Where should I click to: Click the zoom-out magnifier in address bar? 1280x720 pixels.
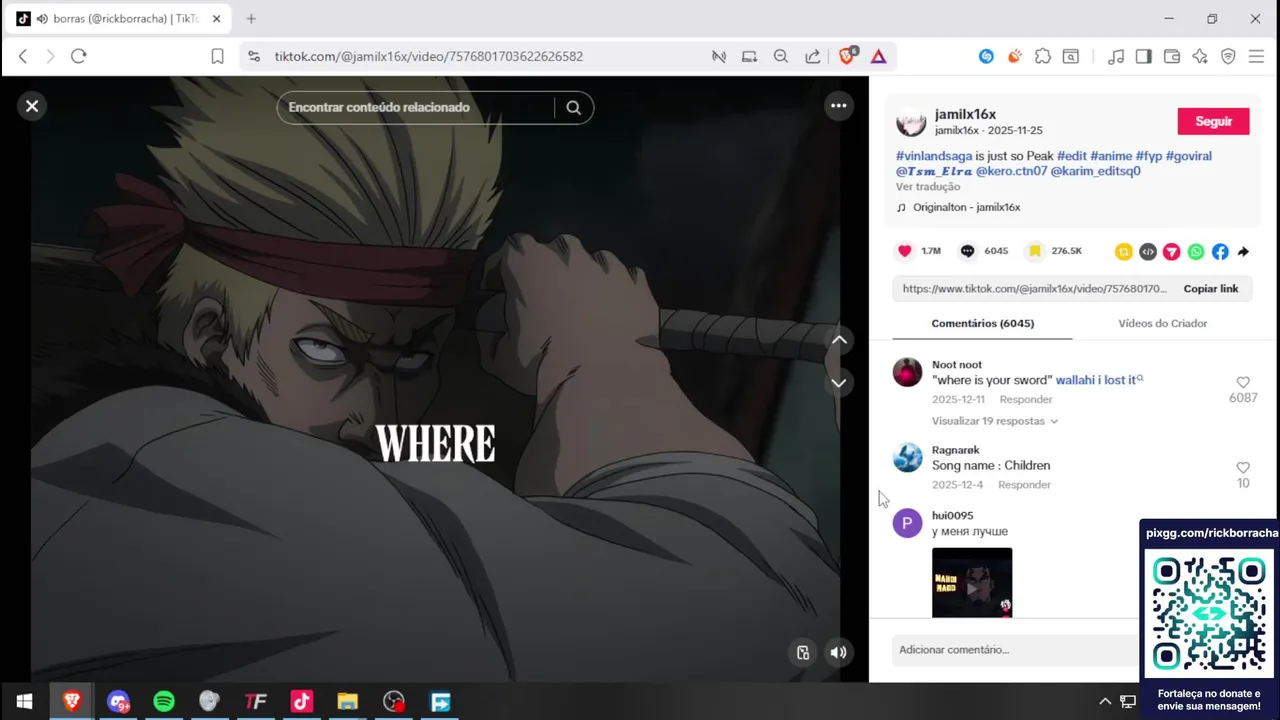781,57
